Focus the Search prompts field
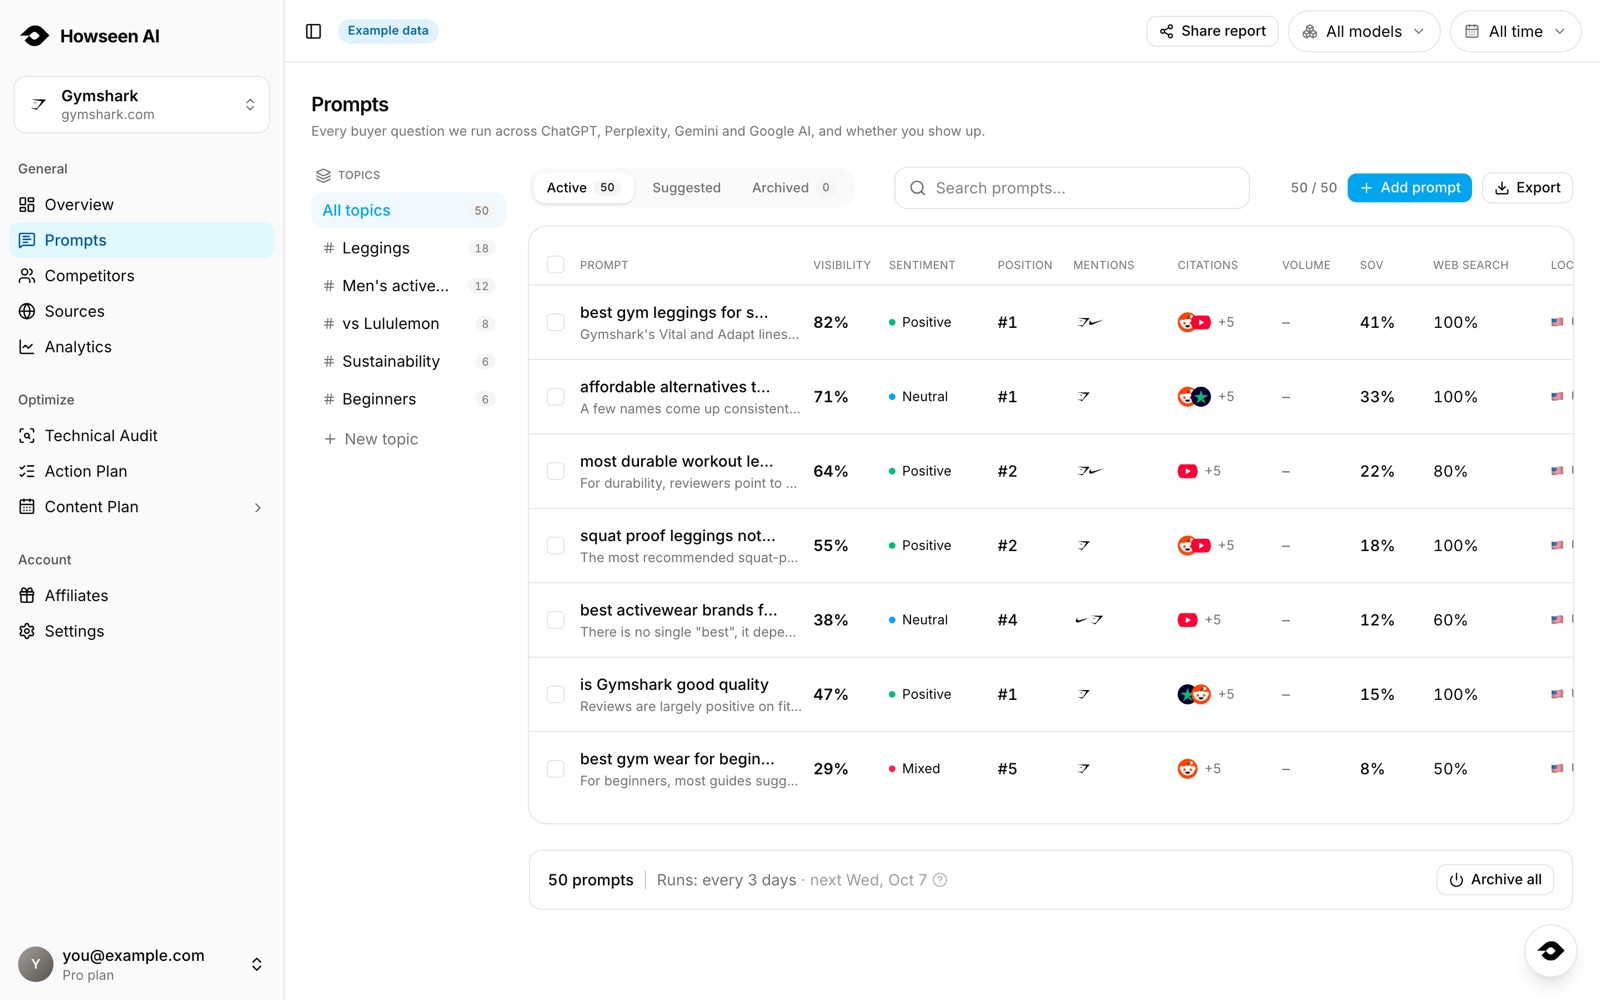This screenshot has height=1000, width=1600. tap(1072, 188)
